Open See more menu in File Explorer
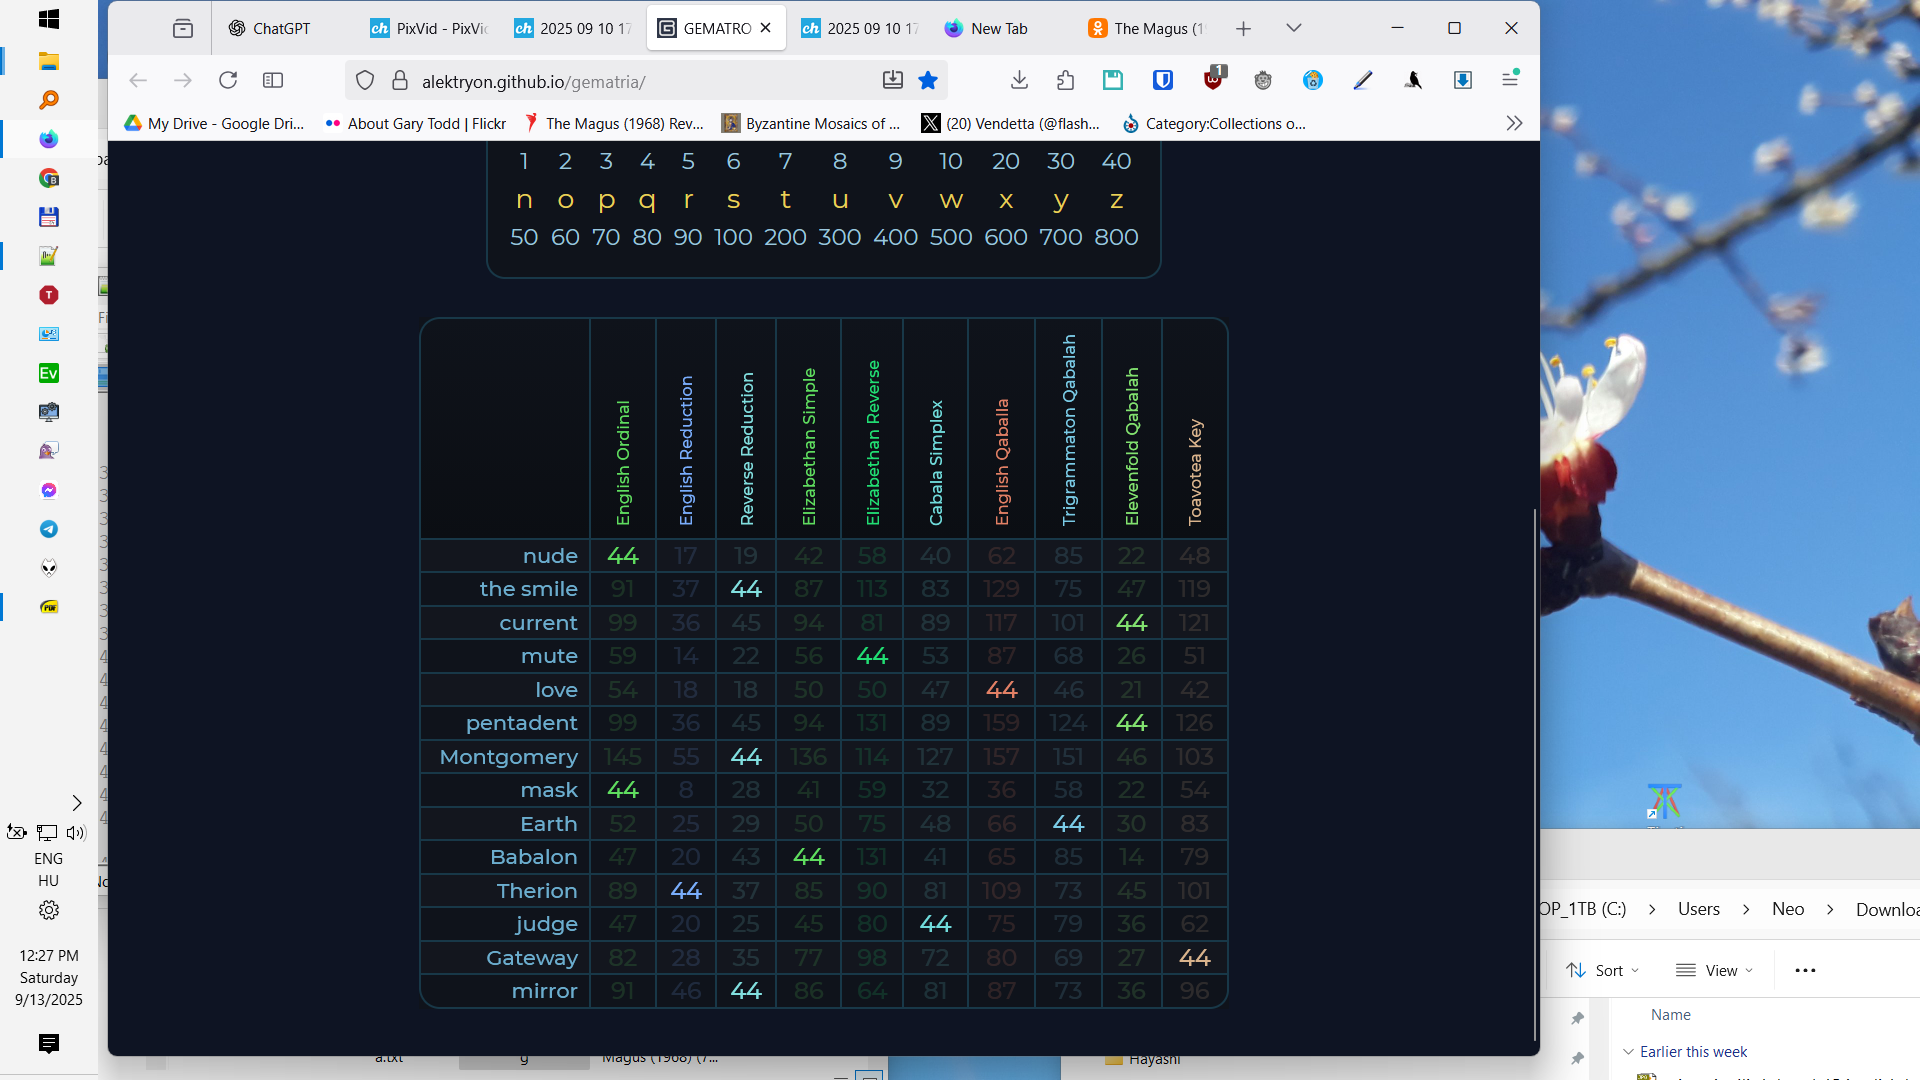The height and width of the screenshot is (1080, 1920). tap(1805, 970)
